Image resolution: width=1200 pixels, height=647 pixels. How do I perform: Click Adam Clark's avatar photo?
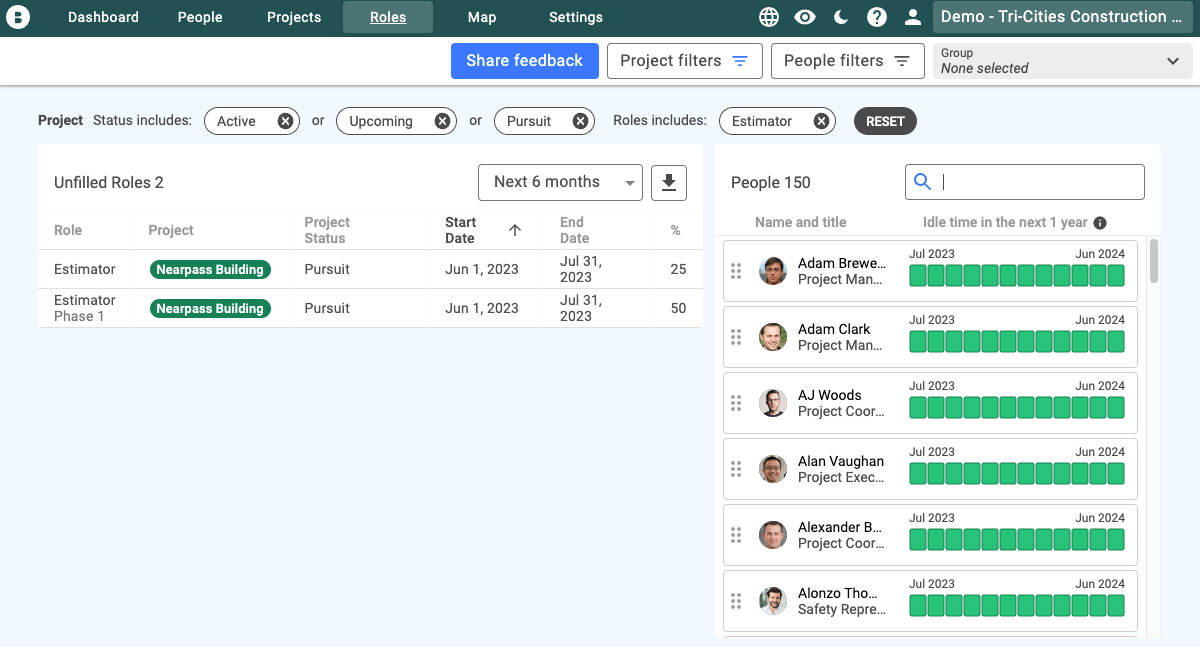click(x=773, y=337)
